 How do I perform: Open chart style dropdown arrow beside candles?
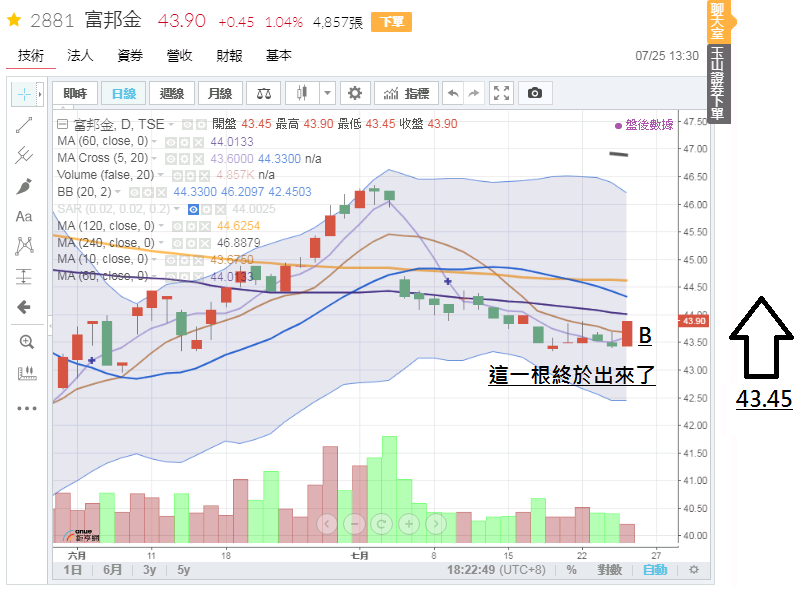(327, 93)
